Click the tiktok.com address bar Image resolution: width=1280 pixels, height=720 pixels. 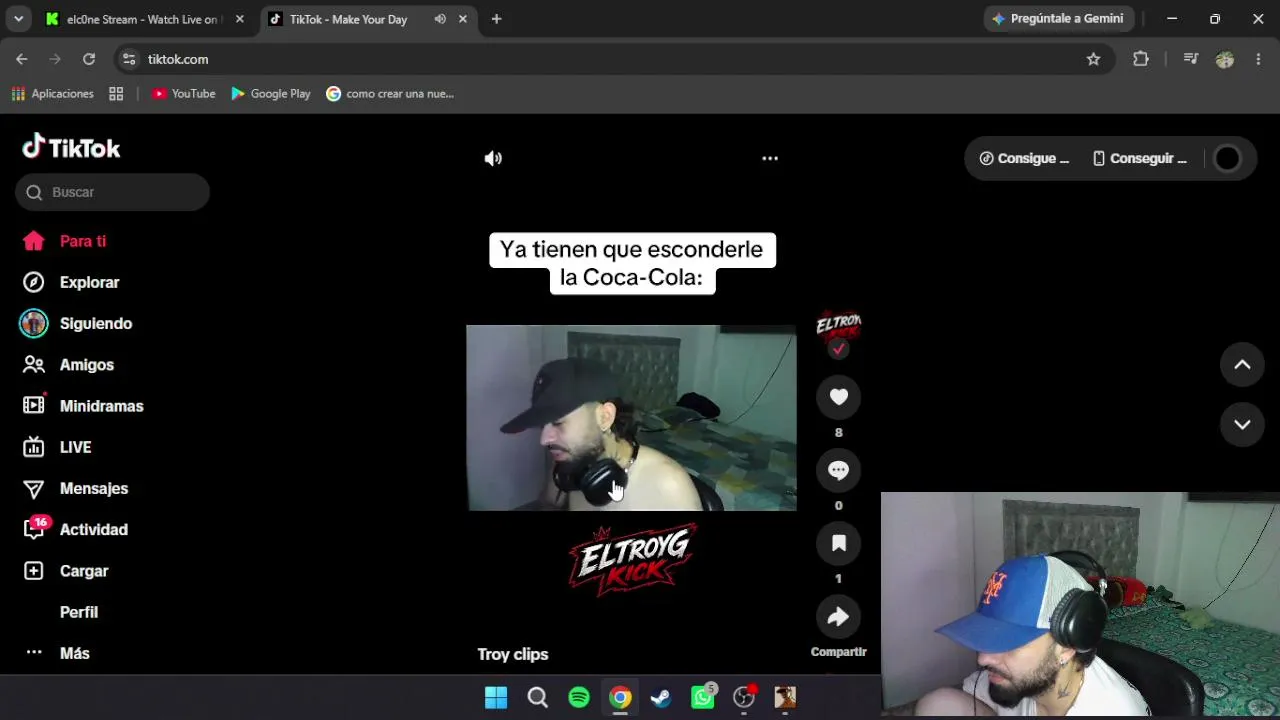pyautogui.click(x=614, y=59)
